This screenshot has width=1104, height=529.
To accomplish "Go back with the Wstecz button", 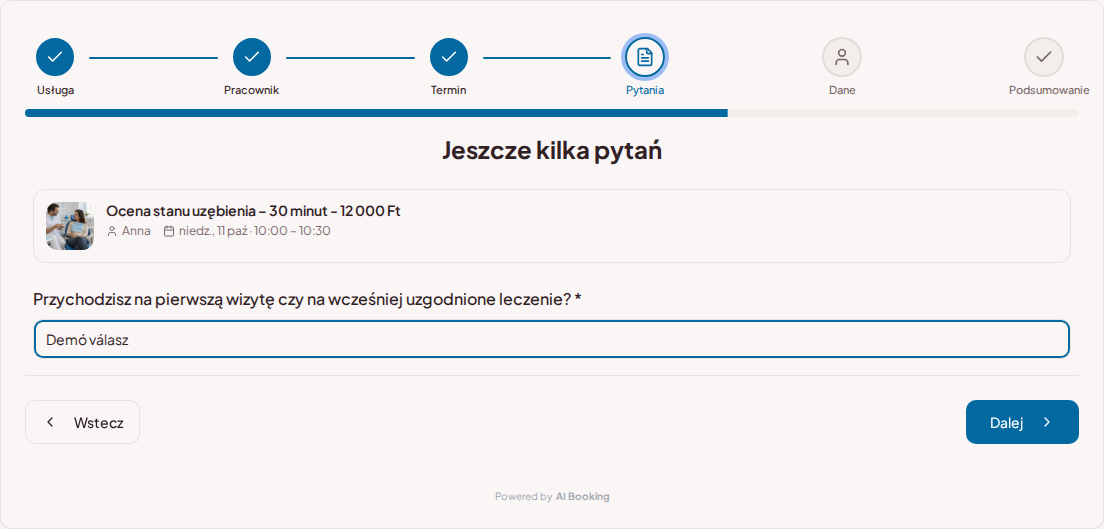I will tap(82, 422).
